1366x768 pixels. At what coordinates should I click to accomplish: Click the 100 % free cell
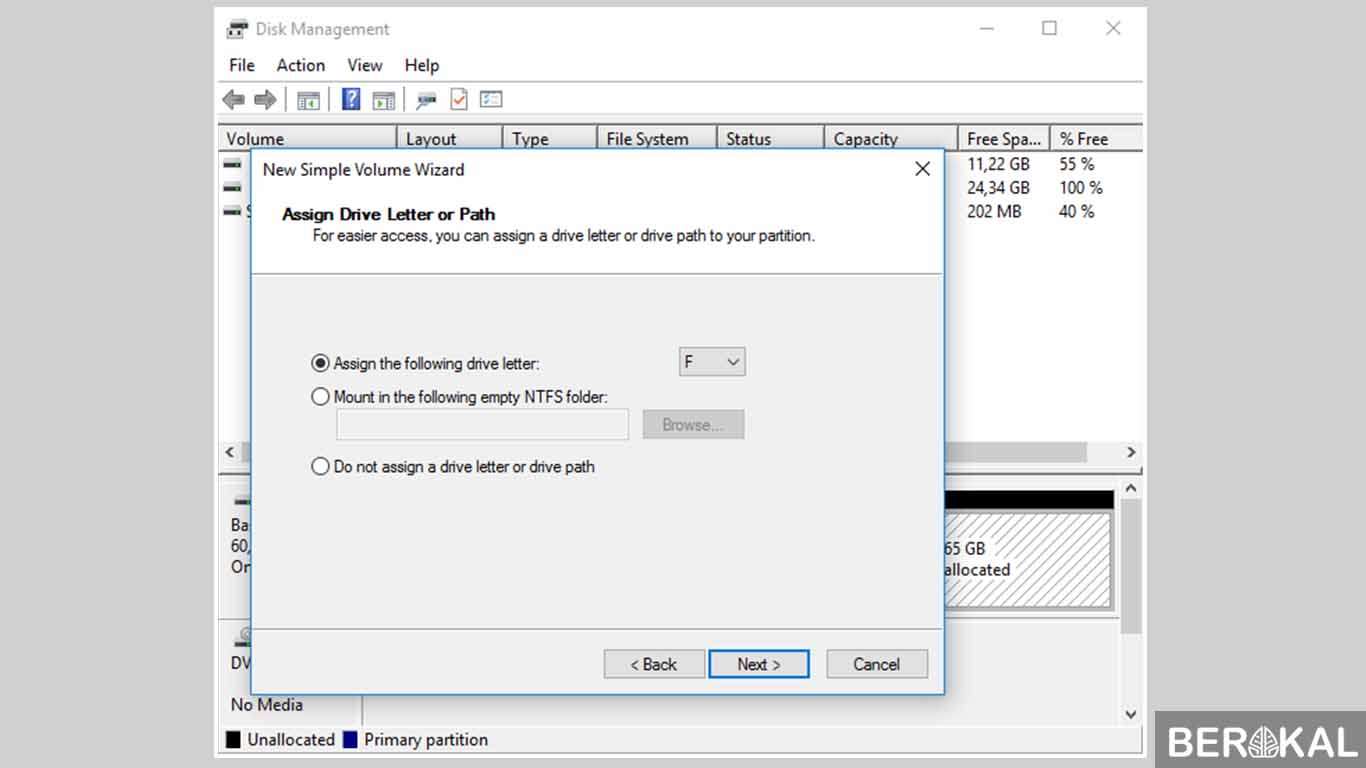1081,187
